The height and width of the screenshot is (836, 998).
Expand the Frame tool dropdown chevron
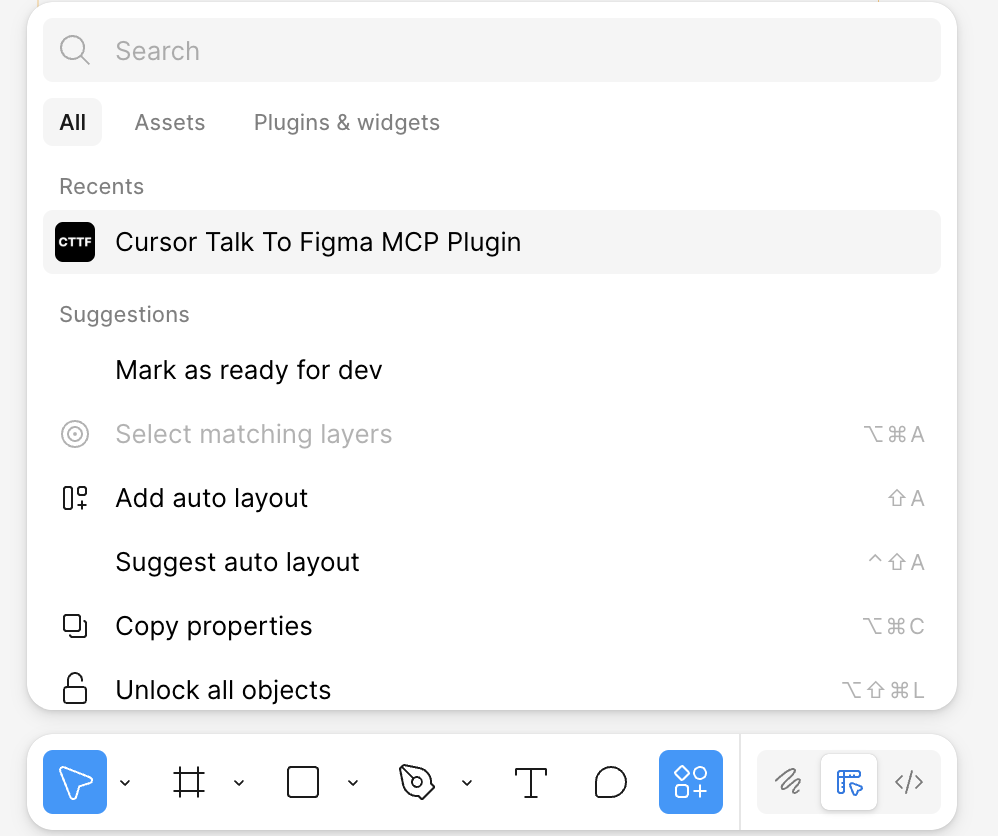pos(239,783)
